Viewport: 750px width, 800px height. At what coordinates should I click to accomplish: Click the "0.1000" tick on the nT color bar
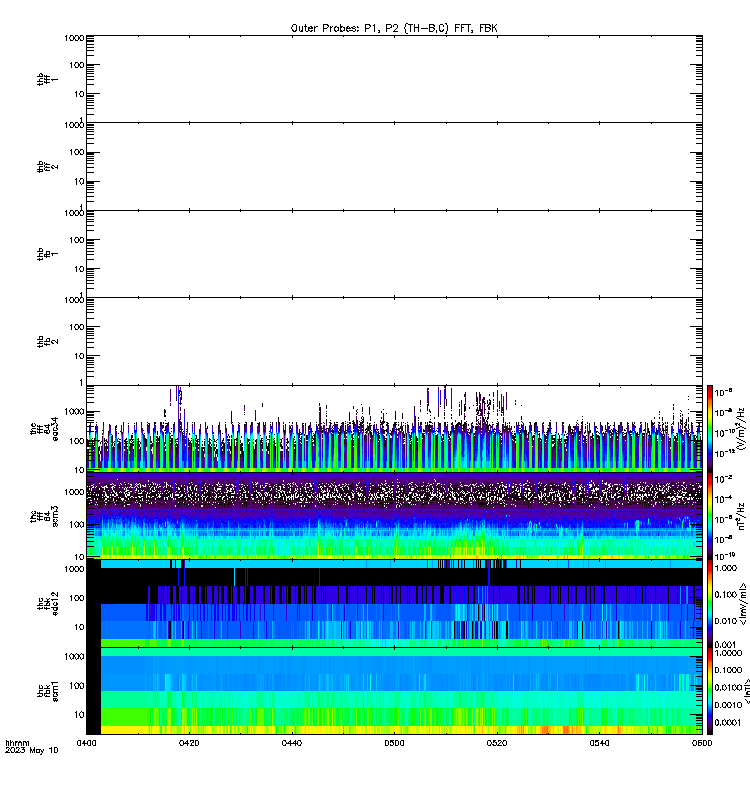(728, 670)
